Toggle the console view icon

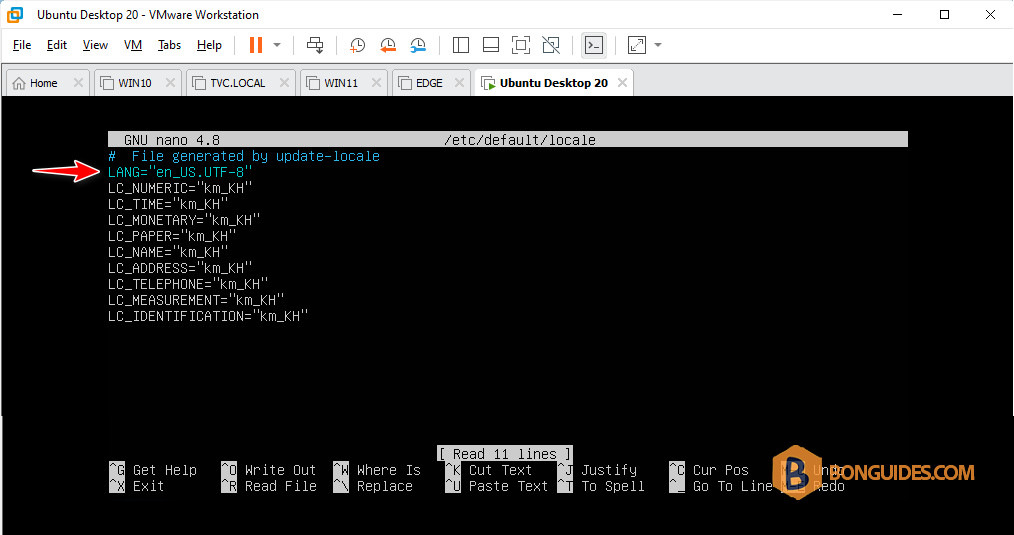coord(594,45)
